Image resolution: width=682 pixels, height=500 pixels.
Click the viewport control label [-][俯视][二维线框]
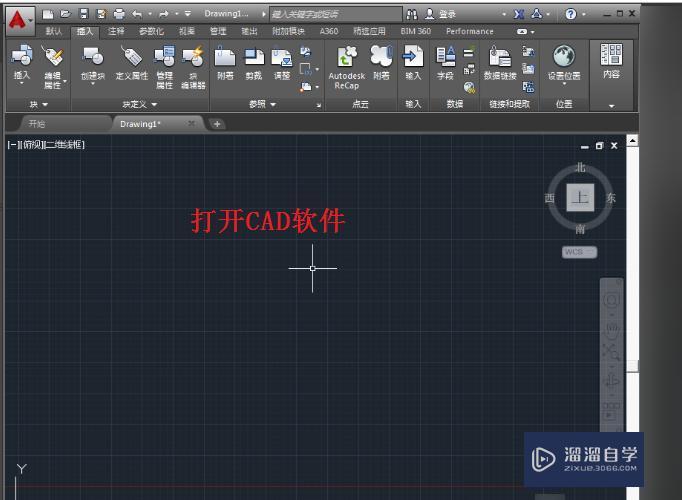[46, 145]
